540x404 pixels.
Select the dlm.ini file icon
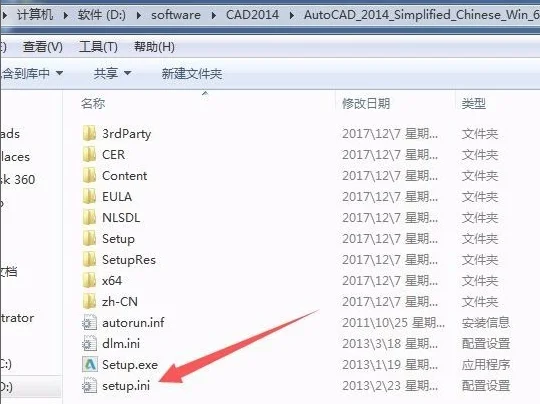(x=90, y=343)
